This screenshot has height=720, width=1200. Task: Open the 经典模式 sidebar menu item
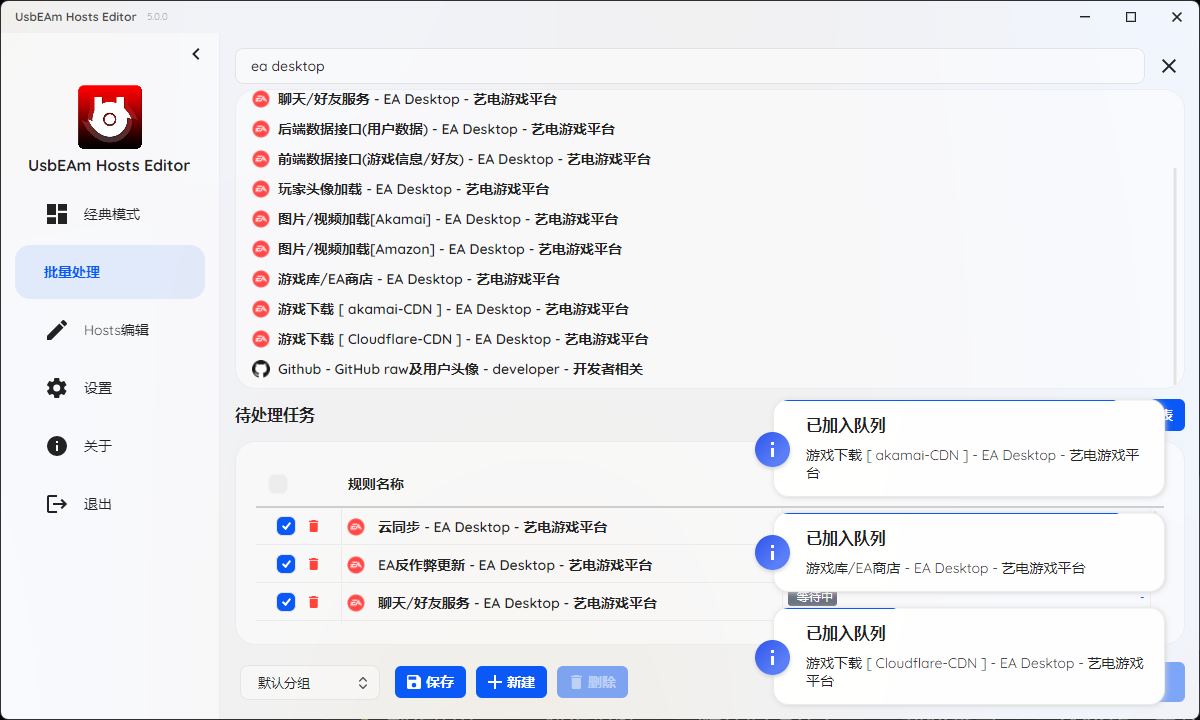[x=110, y=214]
